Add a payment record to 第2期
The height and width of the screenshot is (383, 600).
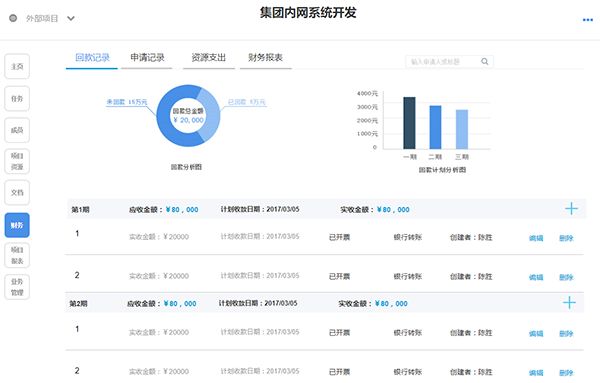tap(569, 303)
